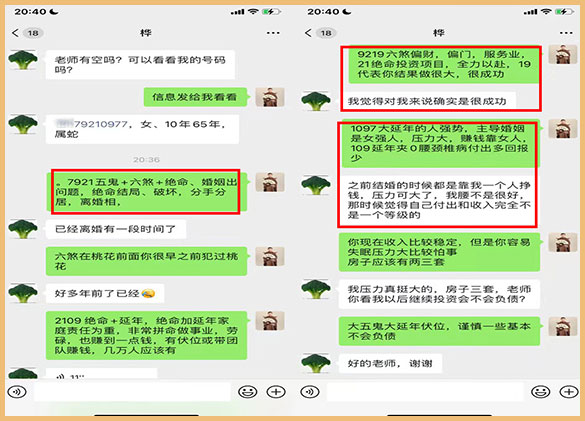The image size is (585, 421).
Task: Open the three-dot menu in right chat
Action: tap(566, 33)
